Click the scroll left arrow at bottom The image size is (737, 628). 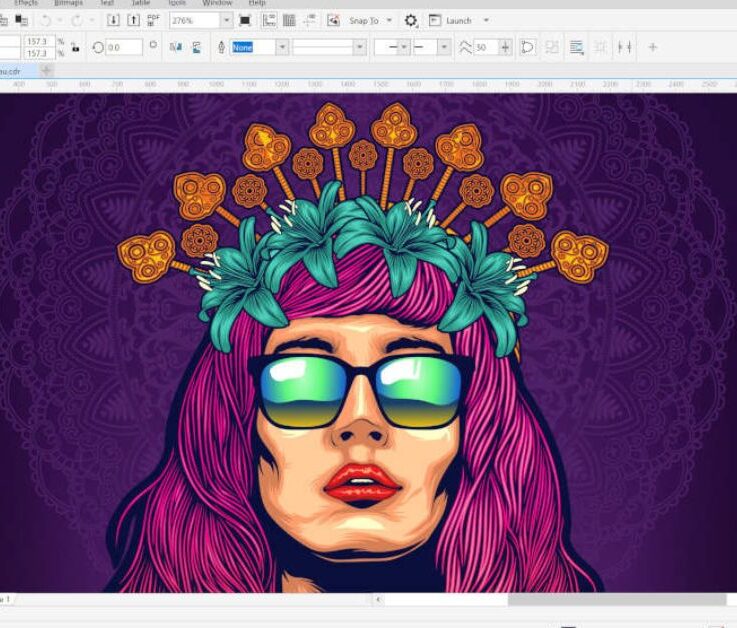click(378, 599)
